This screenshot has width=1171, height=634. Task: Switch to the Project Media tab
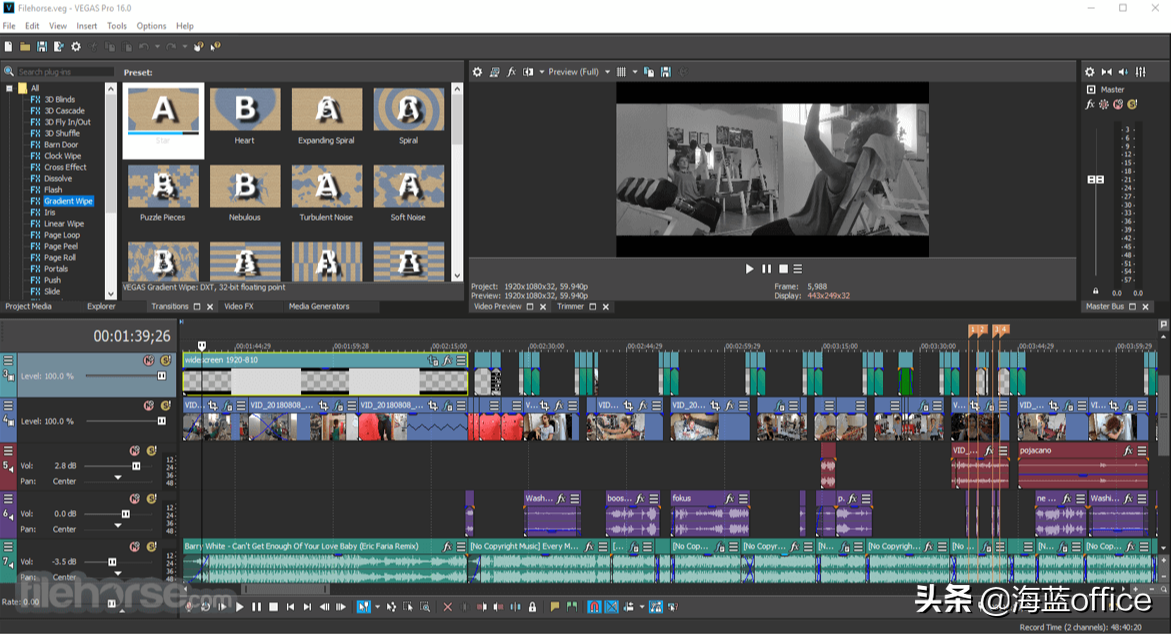click(x=28, y=306)
